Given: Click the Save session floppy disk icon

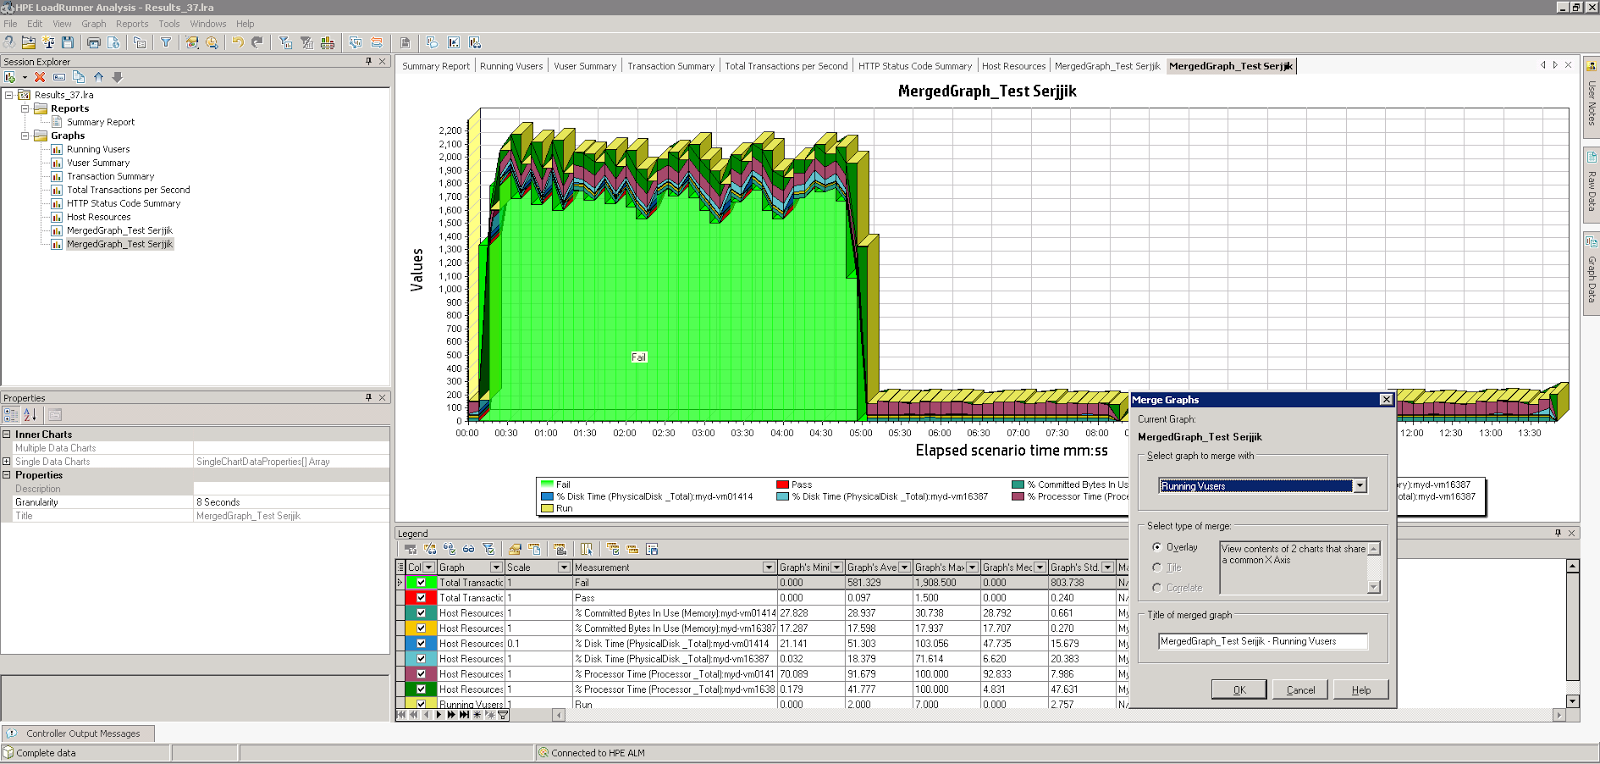Looking at the screenshot, I should coord(68,42).
